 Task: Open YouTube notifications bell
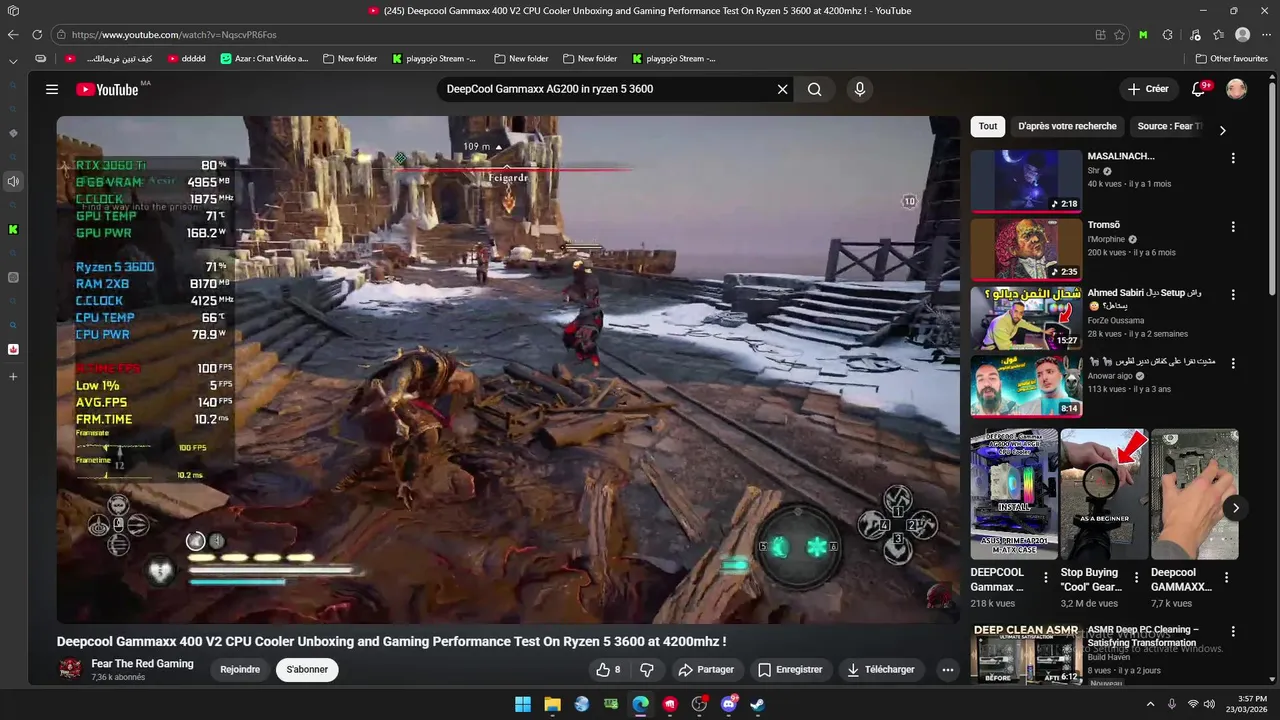(1198, 89)
